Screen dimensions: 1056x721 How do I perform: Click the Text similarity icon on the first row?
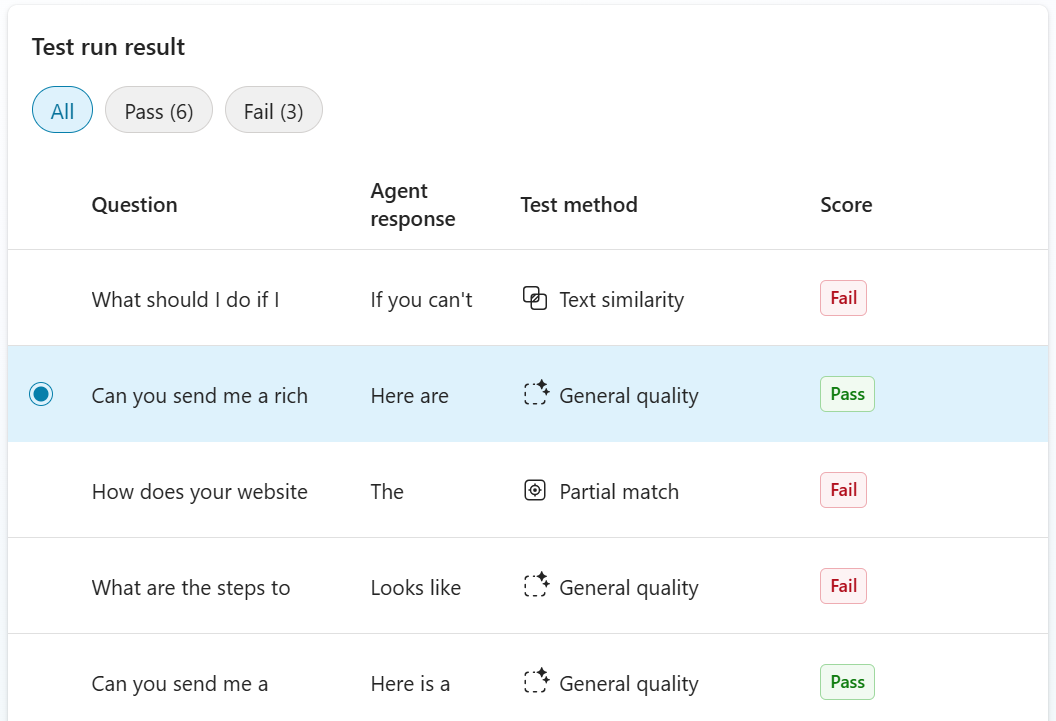(535, 298)
